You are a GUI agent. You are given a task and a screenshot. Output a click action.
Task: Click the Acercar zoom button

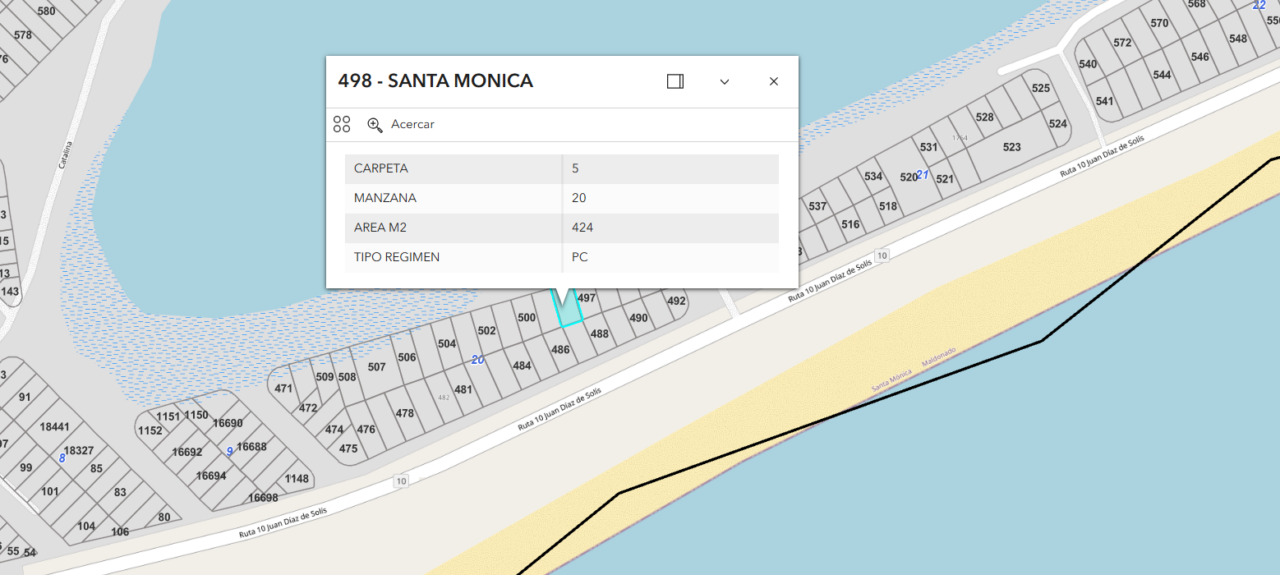401,124
